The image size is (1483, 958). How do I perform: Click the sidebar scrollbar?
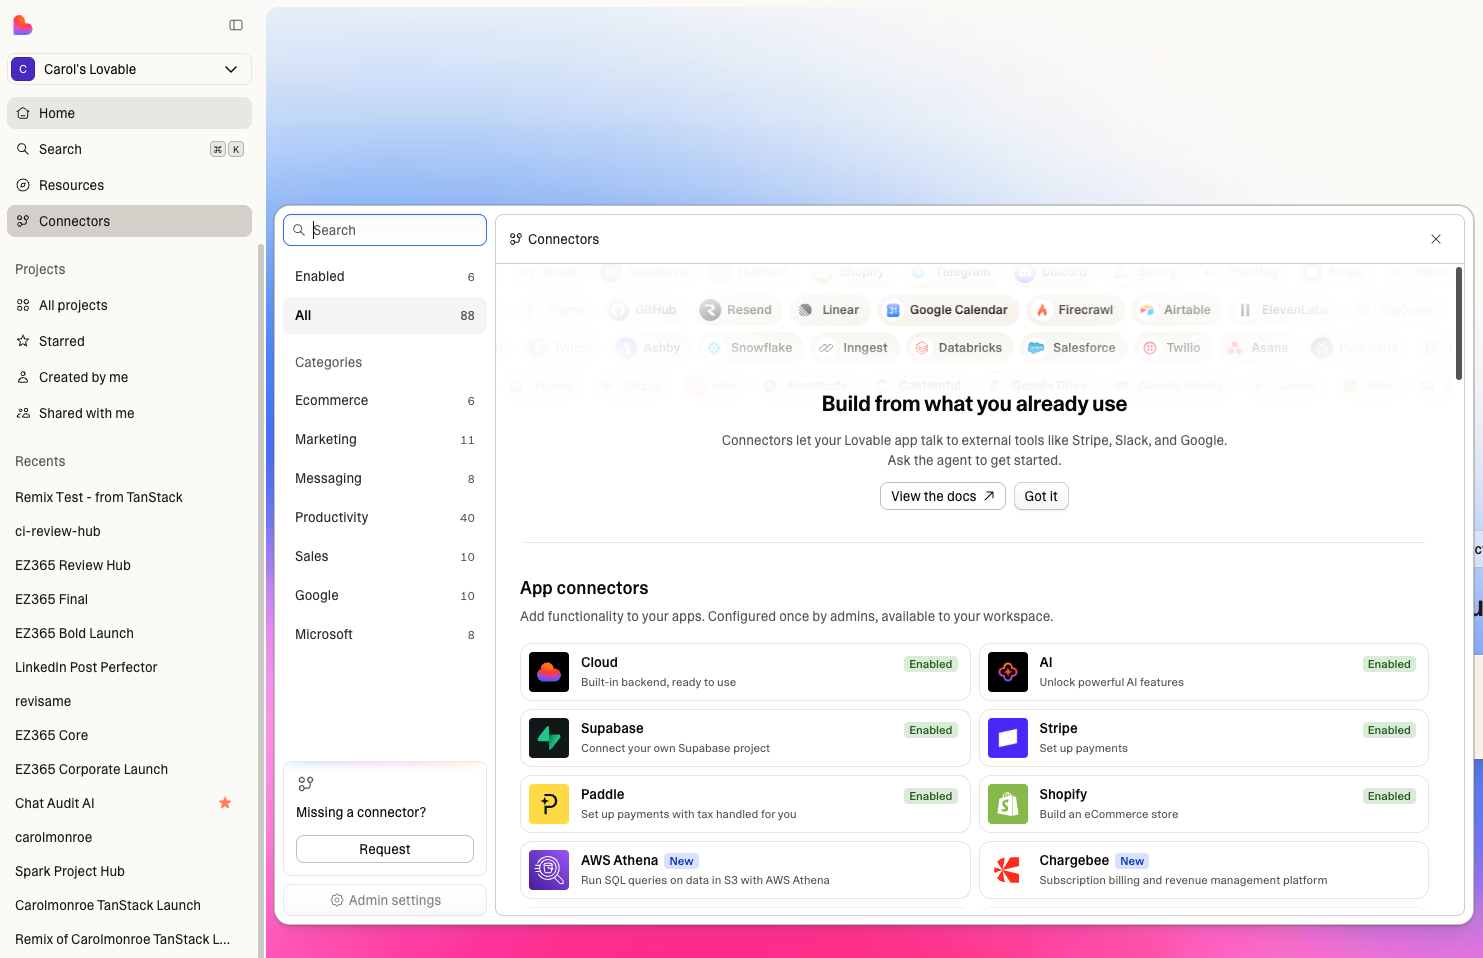(x=261, y=600)
